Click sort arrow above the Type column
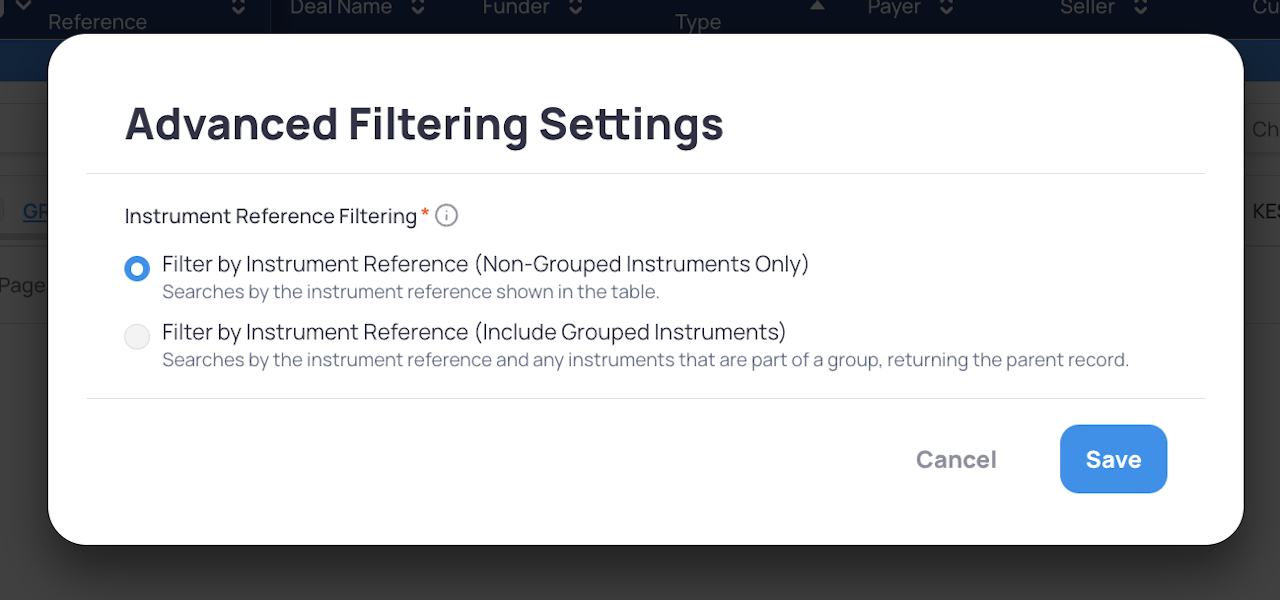The image size is (1280, 600). tap(817, 7)
